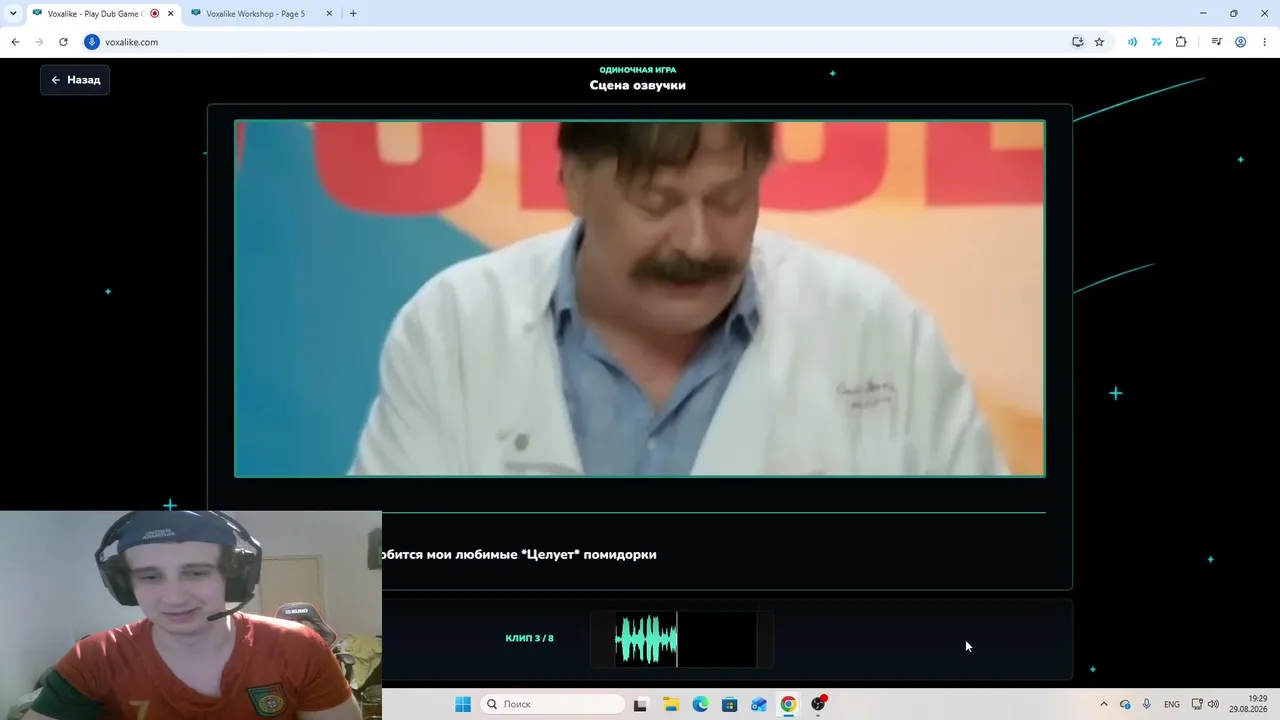This screenshot has width=1280, height=720.
Task: Switch the ENG input language
Action: click(x=1172, y=704)
